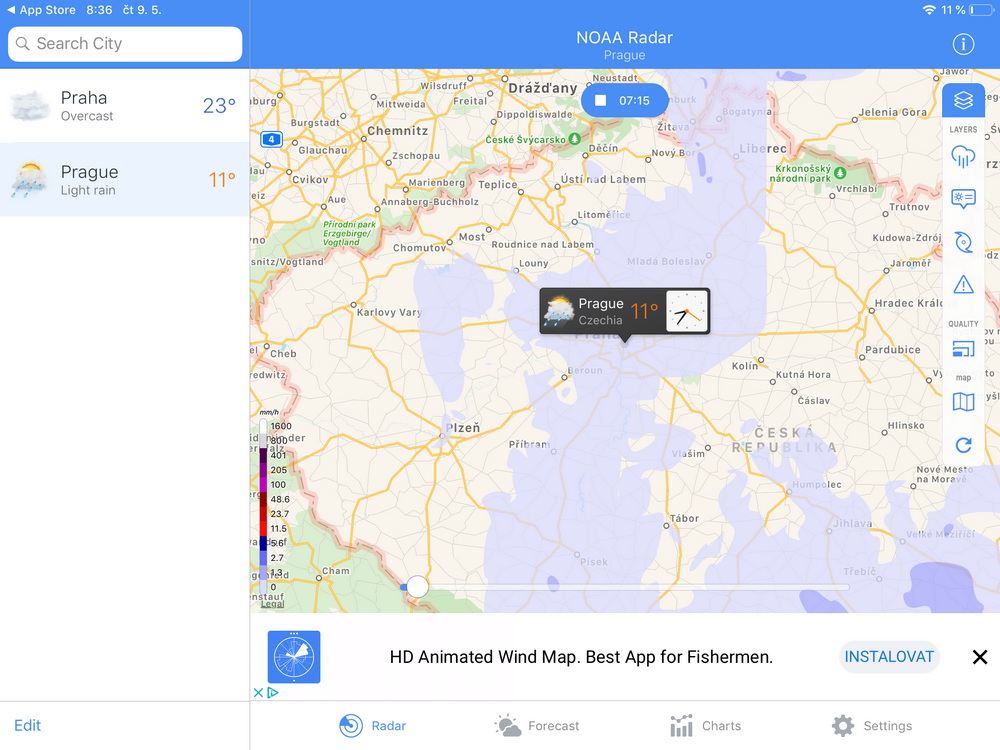
Task: Tap the precipitation color legend scale
Action: tap(263, 507)
